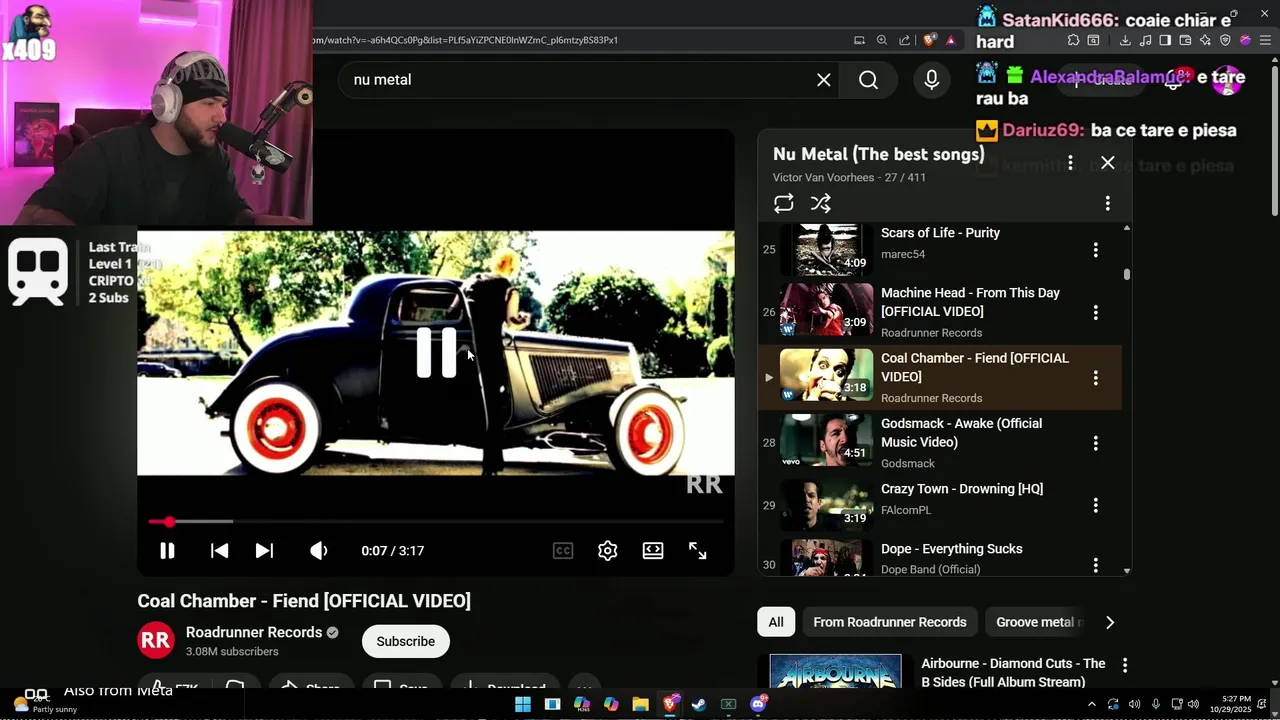Select 'From Roadrunner Records' filter chip
This screenshot has height=720, width=1280.
tap(890, 622)
